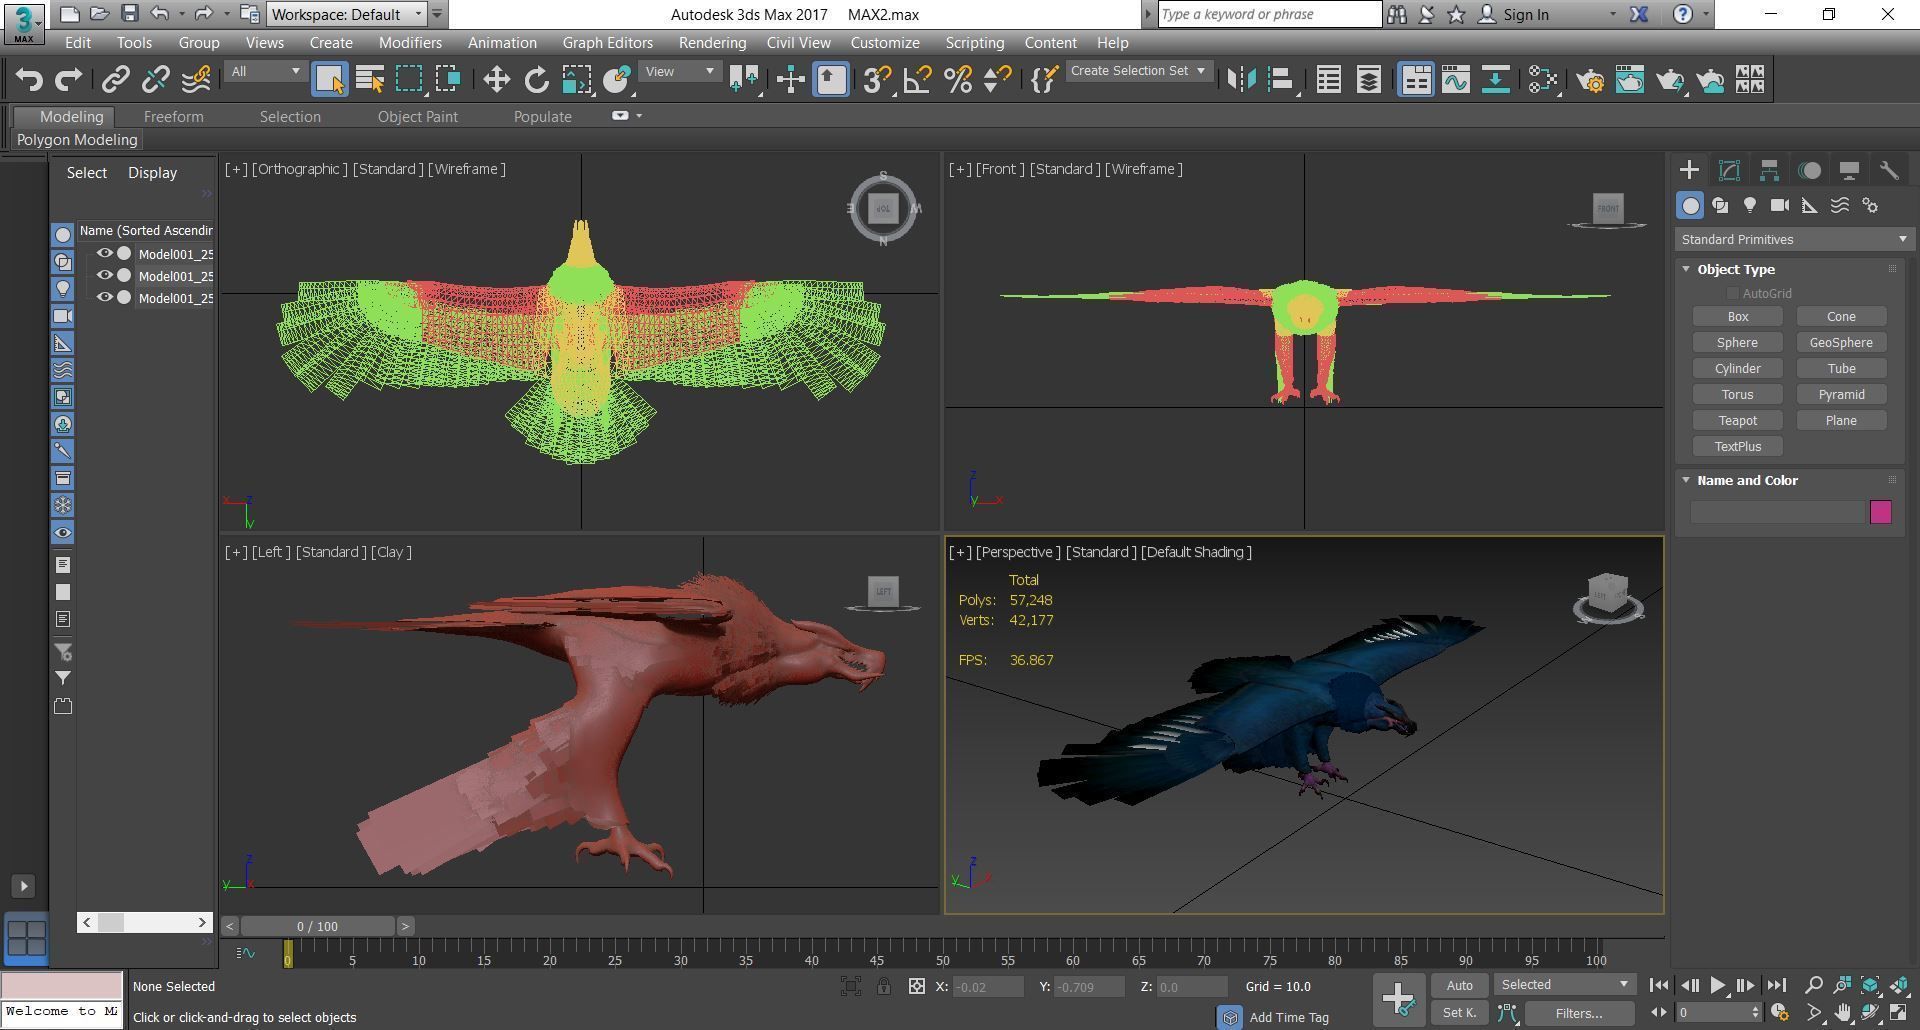
Task: Create a GeoSphere primitive
Action: pos(1841,342)
